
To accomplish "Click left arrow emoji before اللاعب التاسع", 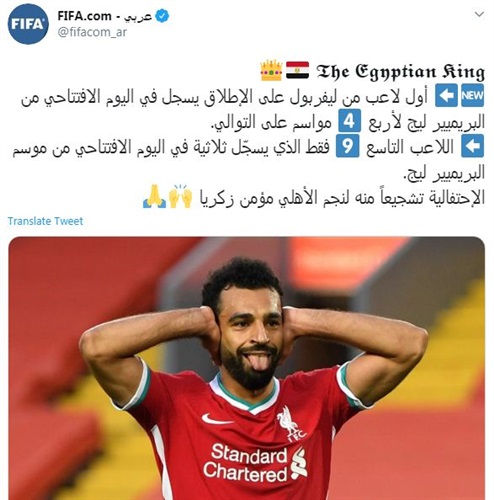I will [472, 146].
